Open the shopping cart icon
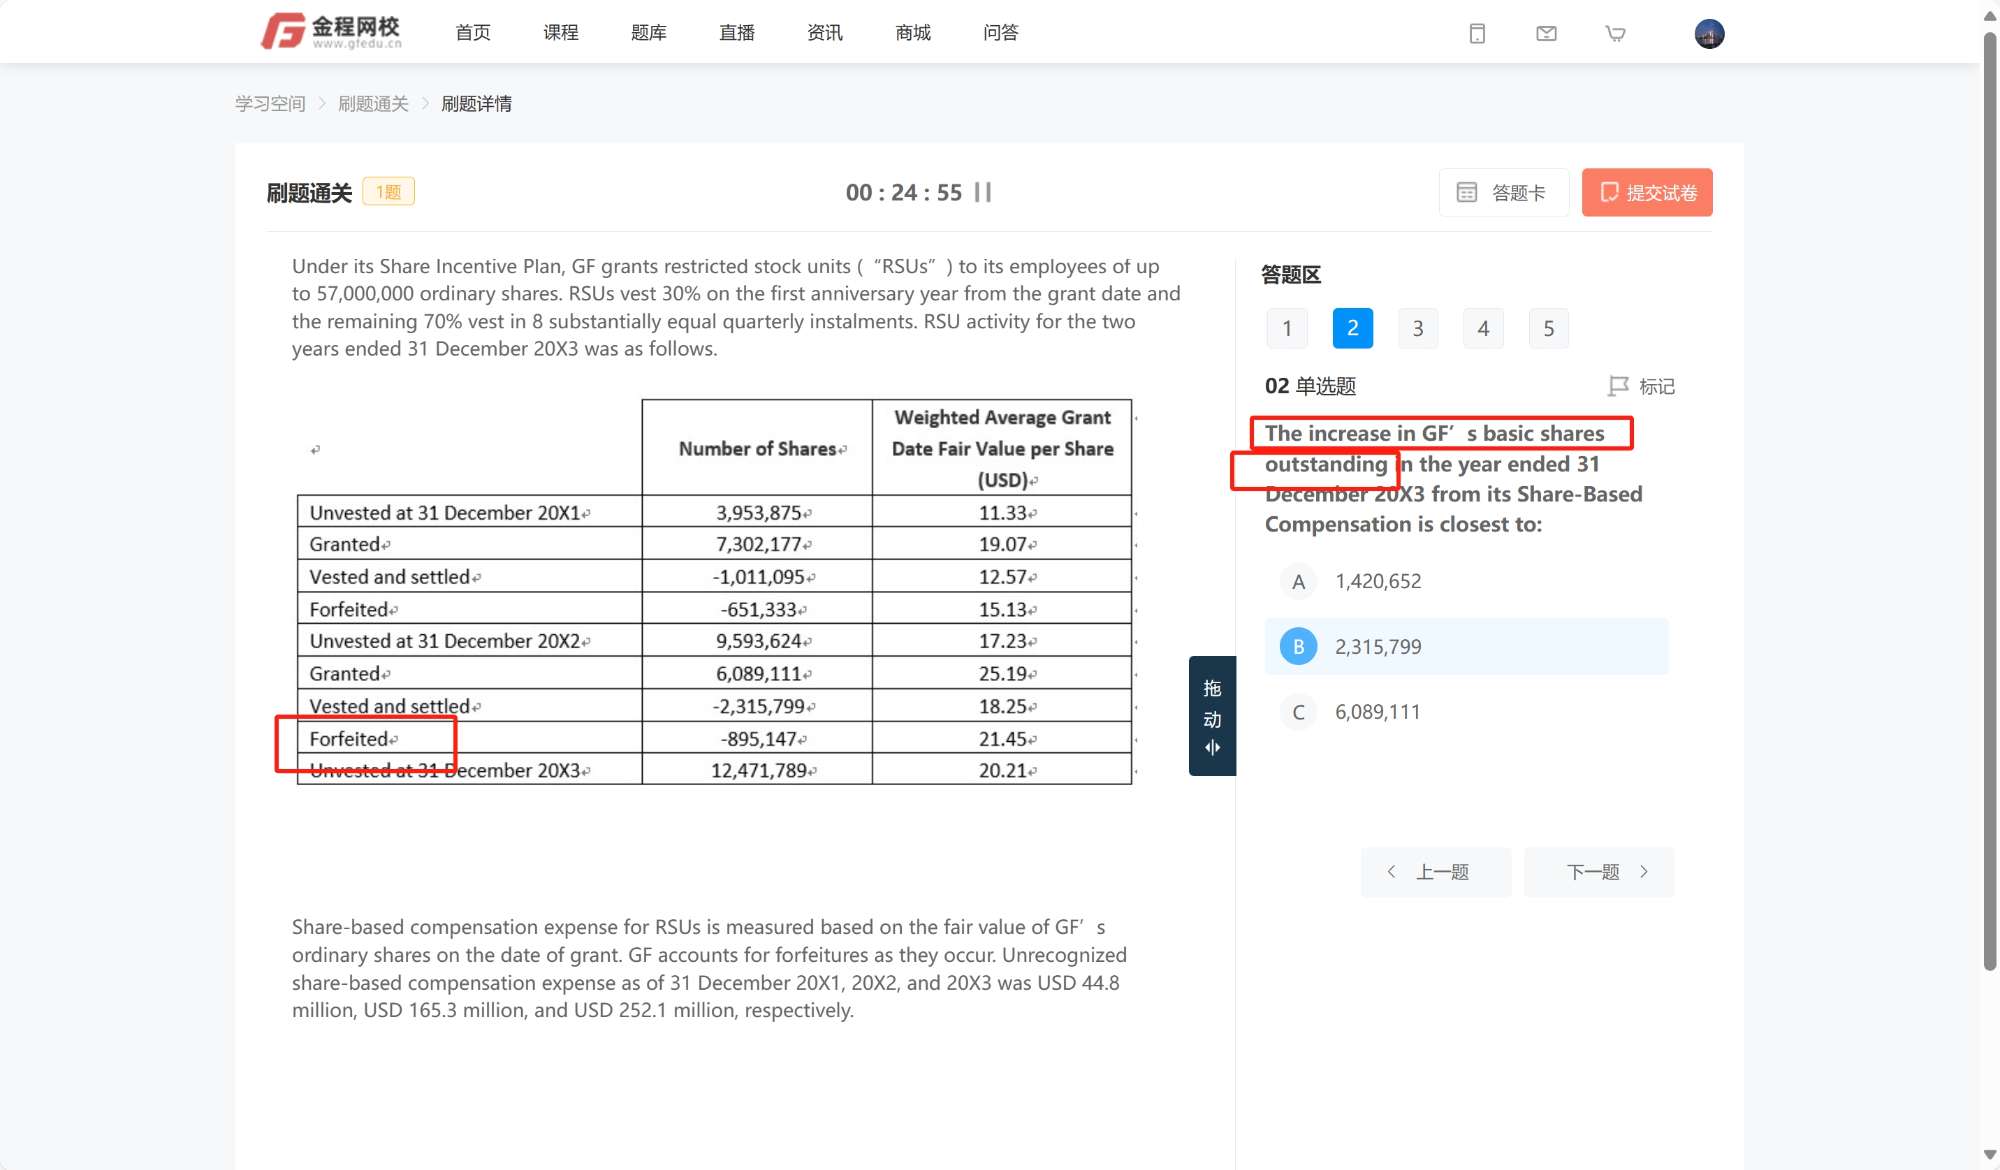Viewport: 2000px width, 1170px height. pos(1615,34)
